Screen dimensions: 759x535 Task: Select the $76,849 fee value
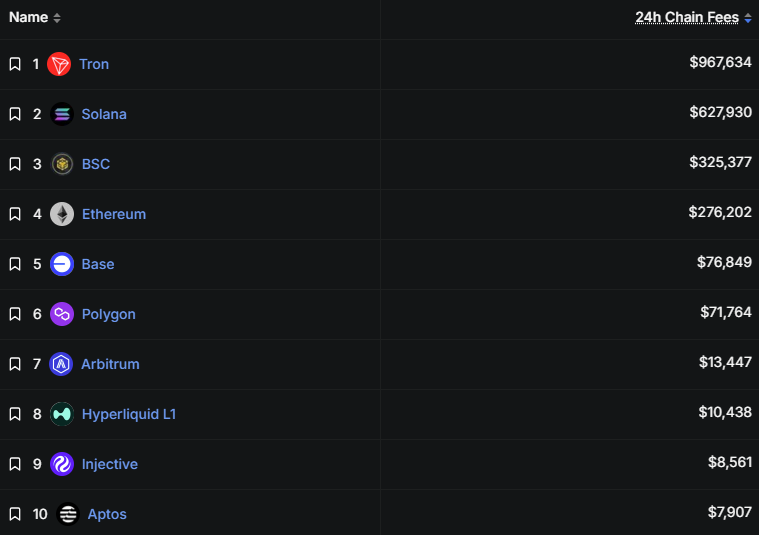pos(724,262)
